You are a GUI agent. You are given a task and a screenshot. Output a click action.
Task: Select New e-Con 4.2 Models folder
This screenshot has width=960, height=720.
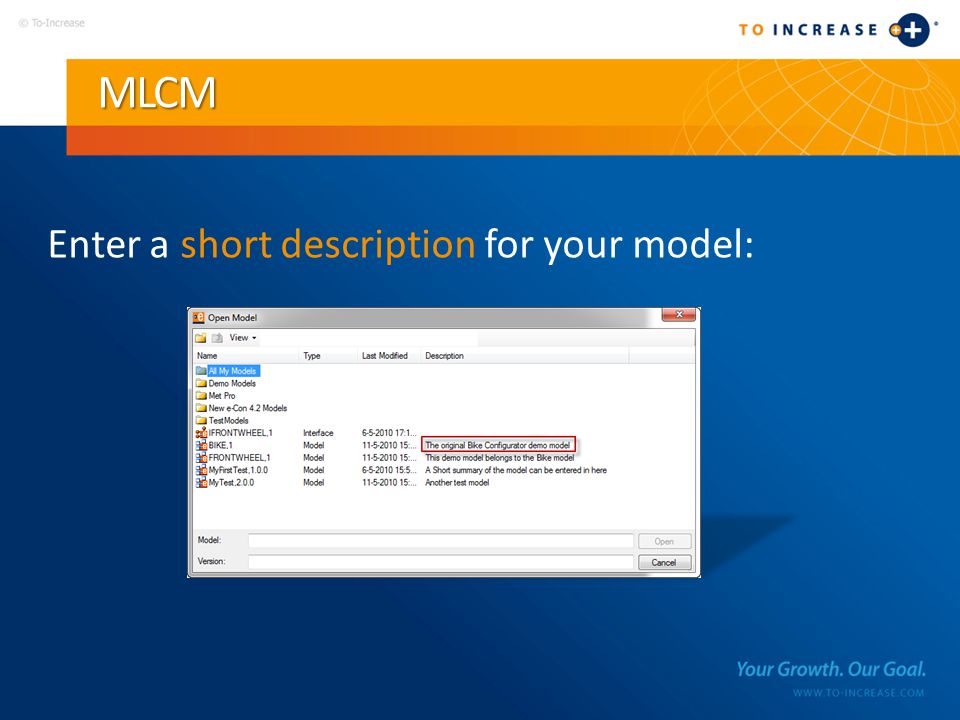click(x=247, y=408)
